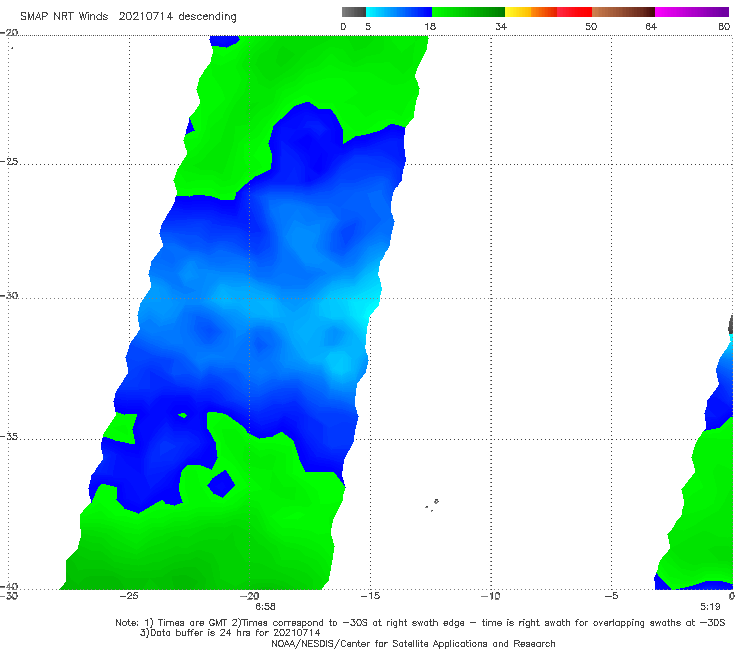Click the swath time label '5:19'
This screenshot has height=650, width=740.
(x=710, y=607)
